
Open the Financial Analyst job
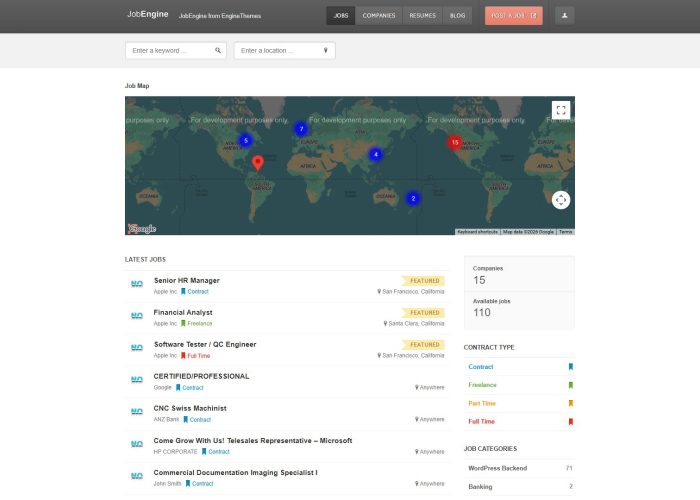pos(183,312)
